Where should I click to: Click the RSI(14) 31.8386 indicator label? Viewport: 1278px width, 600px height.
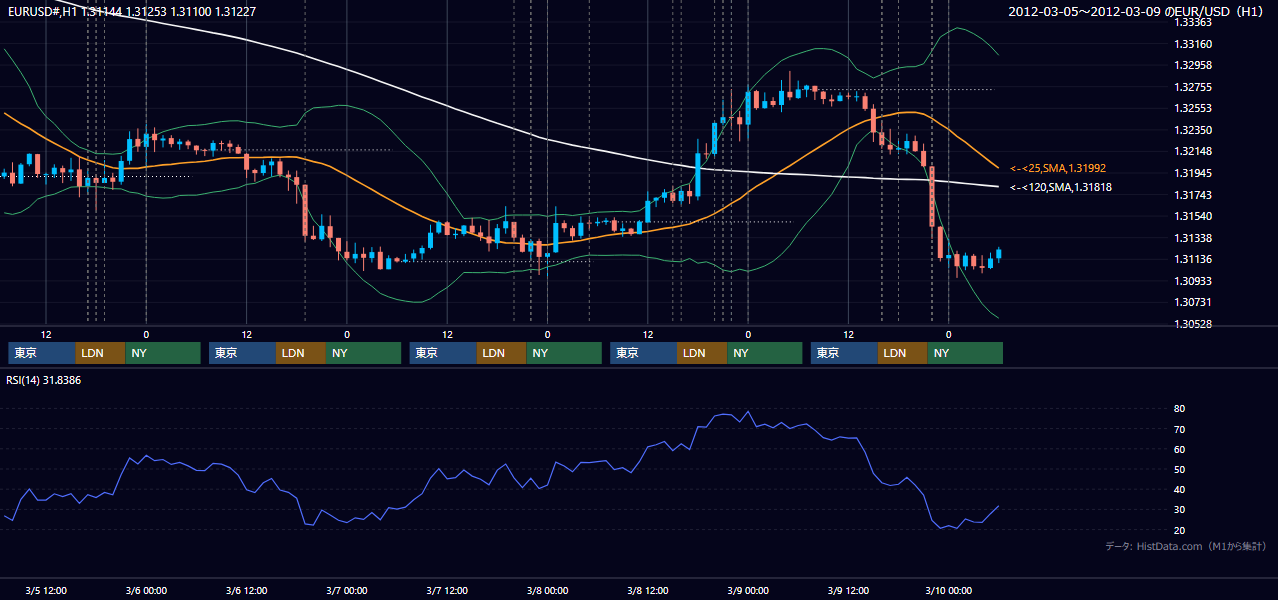44,380
